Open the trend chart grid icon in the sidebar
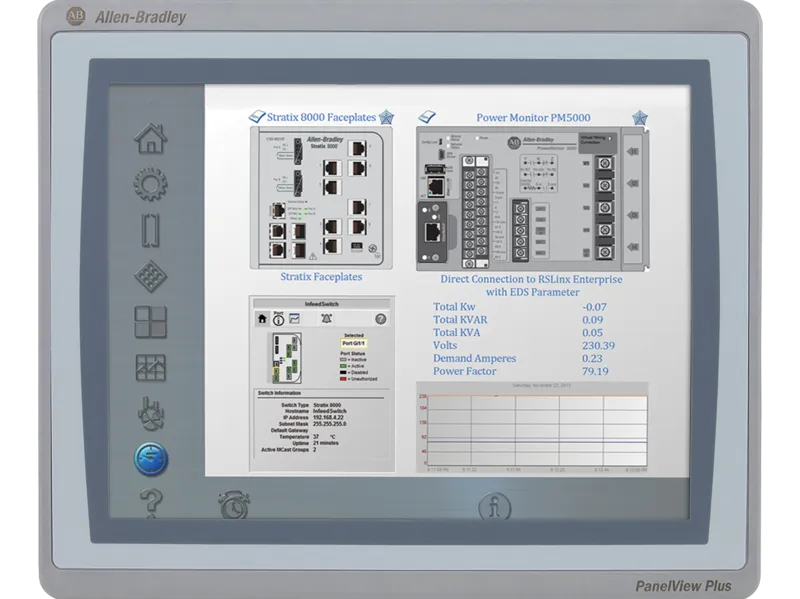800x599 pixels. pyautogui.click(x=151, y=367)
